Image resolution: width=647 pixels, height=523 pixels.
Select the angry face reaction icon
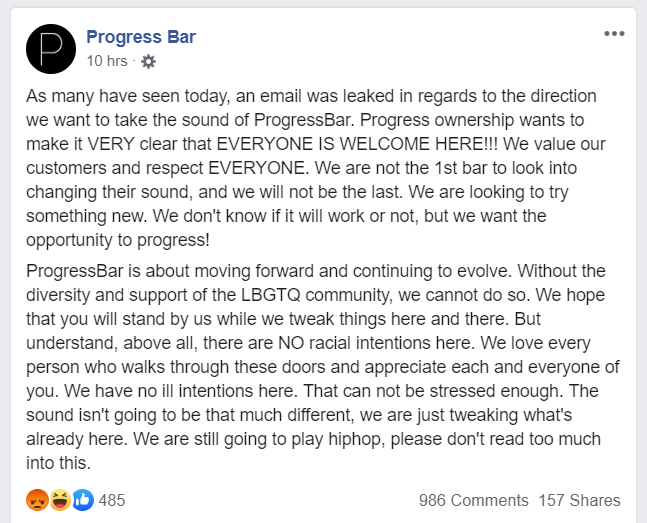(x=37, y=500)
